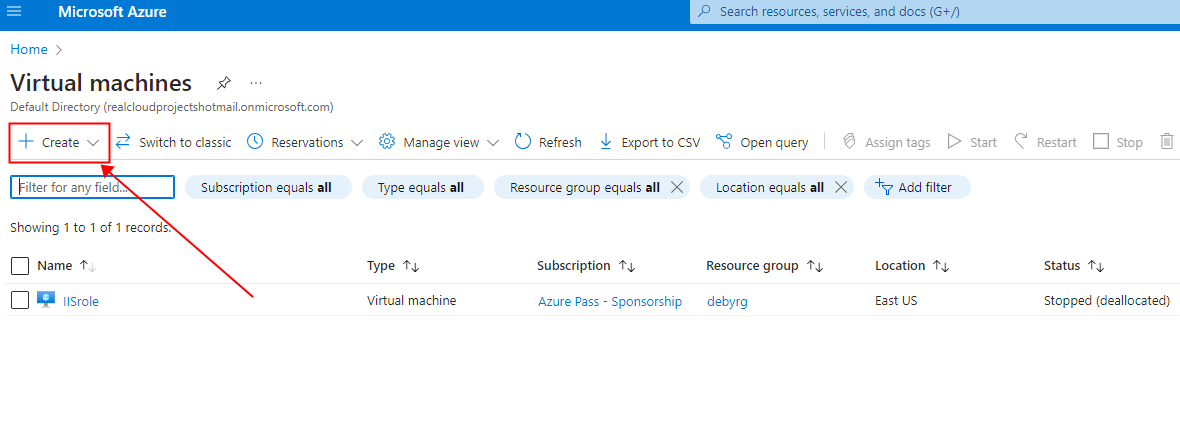Pin the Virtual machines page
The width and height of the screenshot is (1180, 425).
(224, 83)
